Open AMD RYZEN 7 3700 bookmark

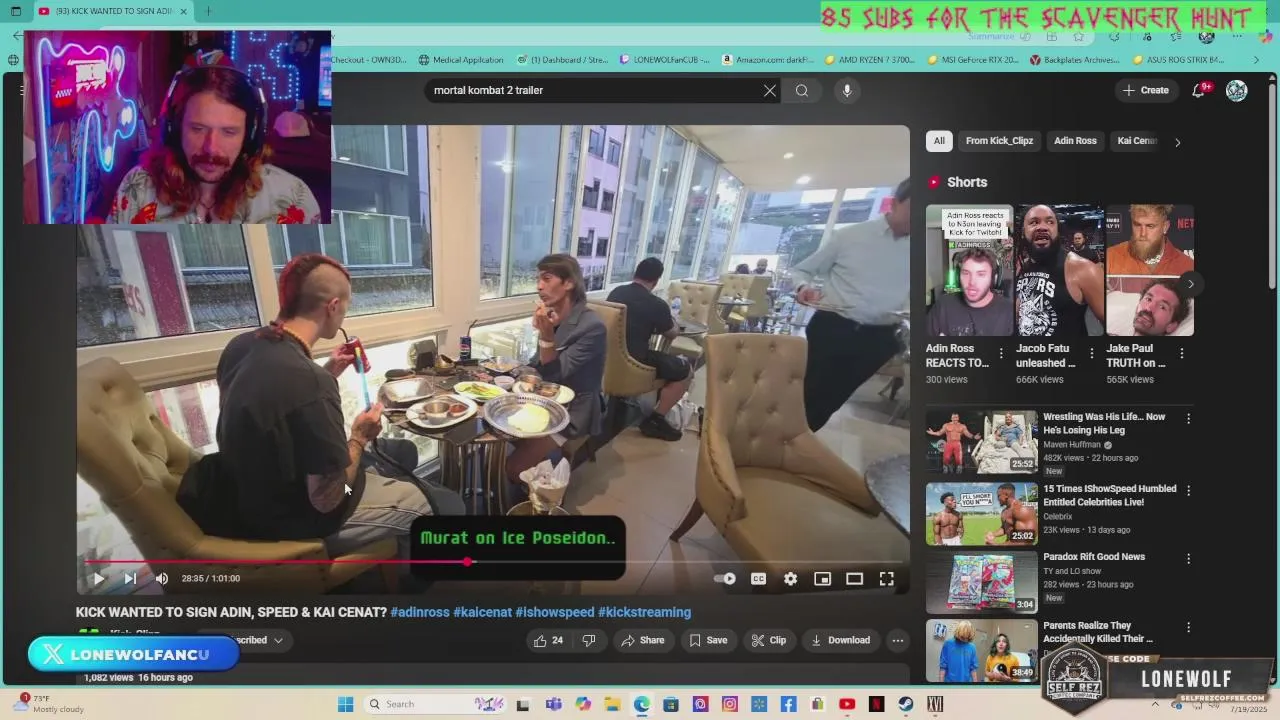(x=870, y=60)
